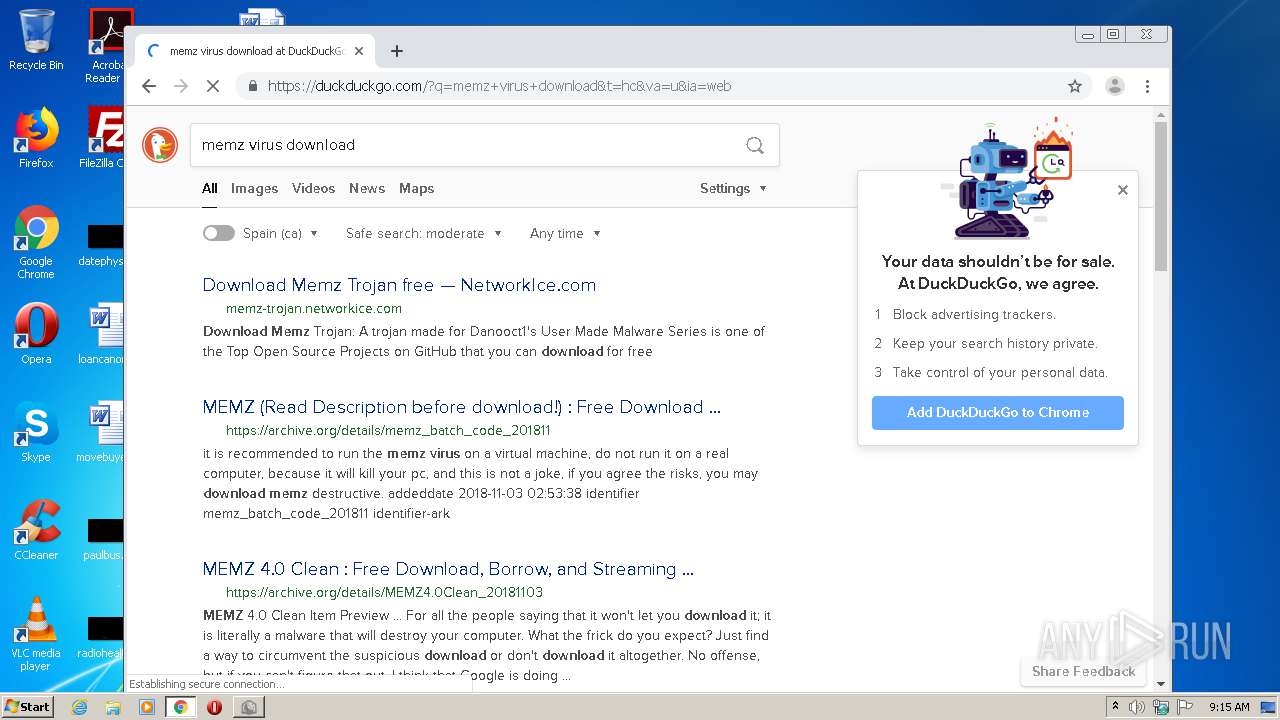The height and width of the screenshot is (720, 1280).
Task: Open archive.org MEMZ4.0Clean_20181103 URL
Action: pos(384,593)
